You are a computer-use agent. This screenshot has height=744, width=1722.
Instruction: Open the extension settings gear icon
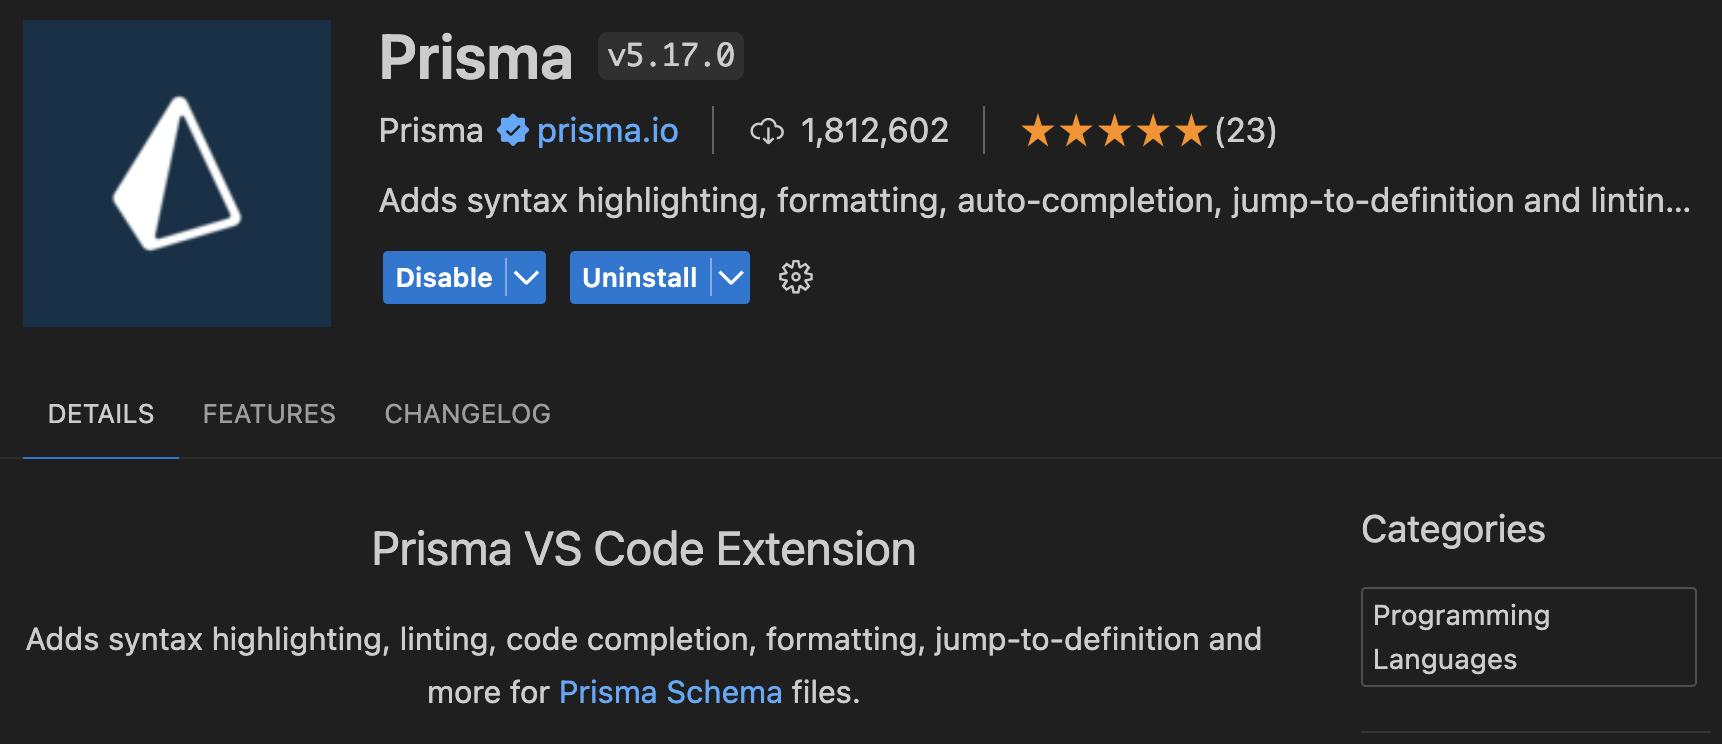(x=795, y=277)
